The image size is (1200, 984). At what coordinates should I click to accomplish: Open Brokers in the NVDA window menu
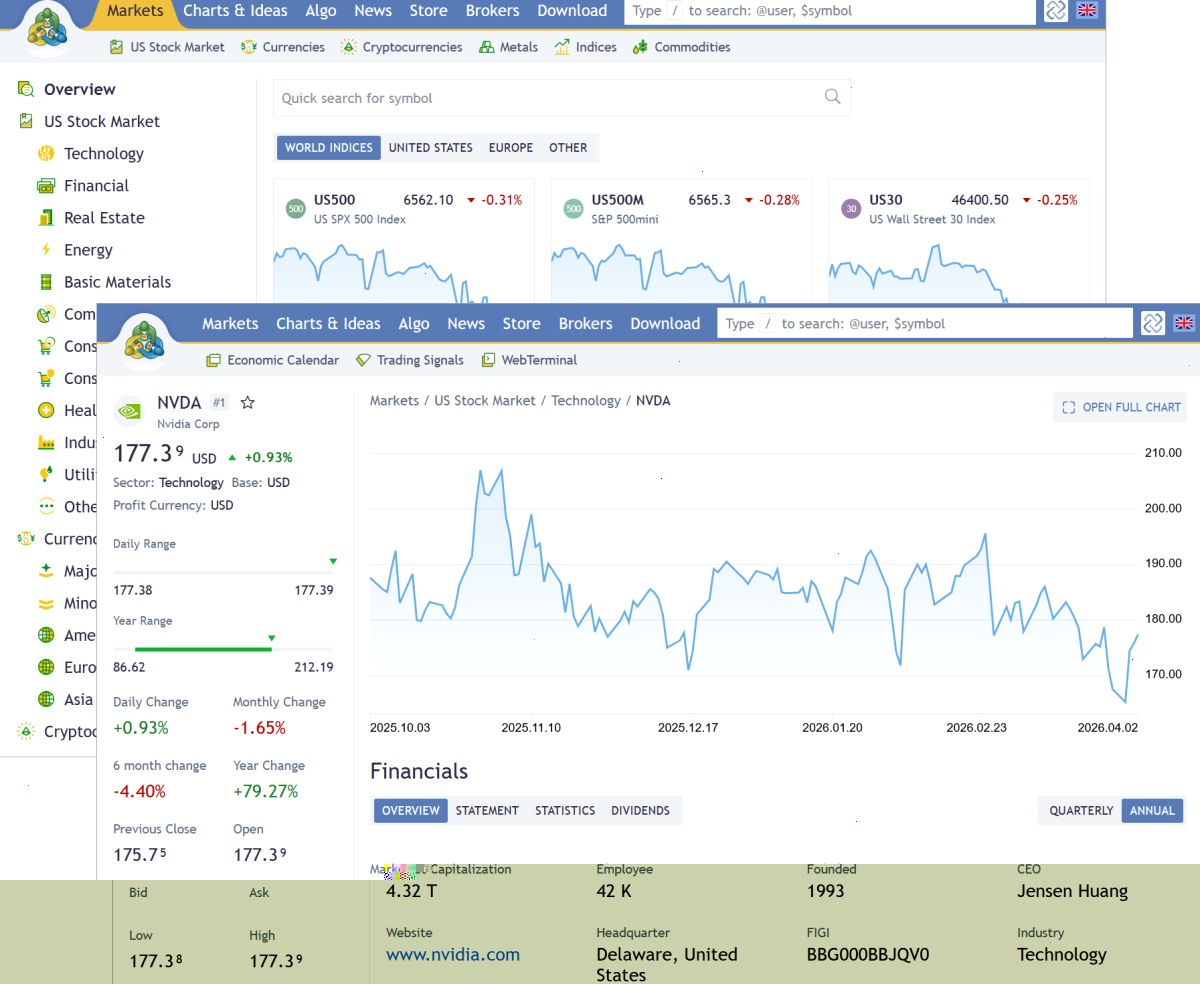click(585, 323)
